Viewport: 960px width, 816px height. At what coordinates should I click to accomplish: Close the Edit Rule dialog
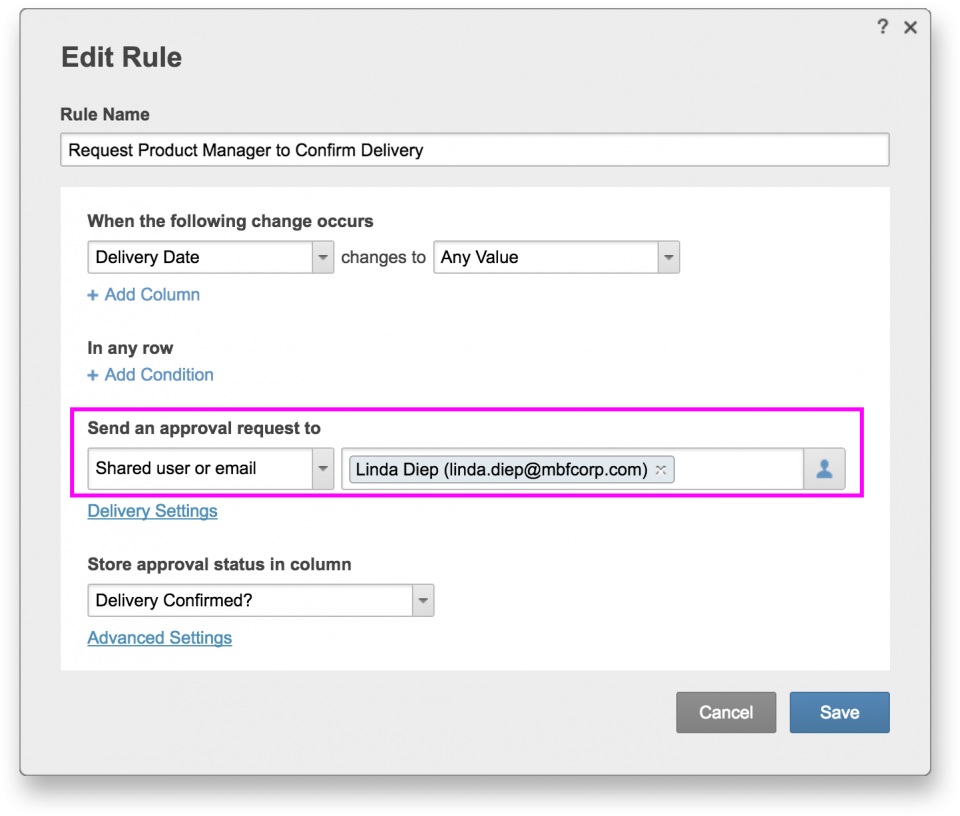point(910,28)
